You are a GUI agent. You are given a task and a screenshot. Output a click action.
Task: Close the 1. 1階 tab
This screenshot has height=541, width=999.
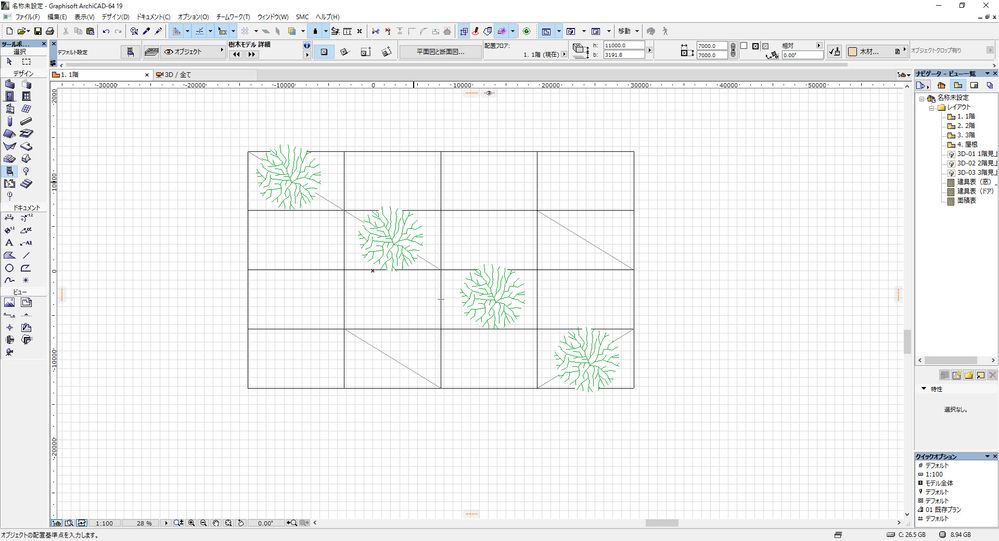[147, 75]
